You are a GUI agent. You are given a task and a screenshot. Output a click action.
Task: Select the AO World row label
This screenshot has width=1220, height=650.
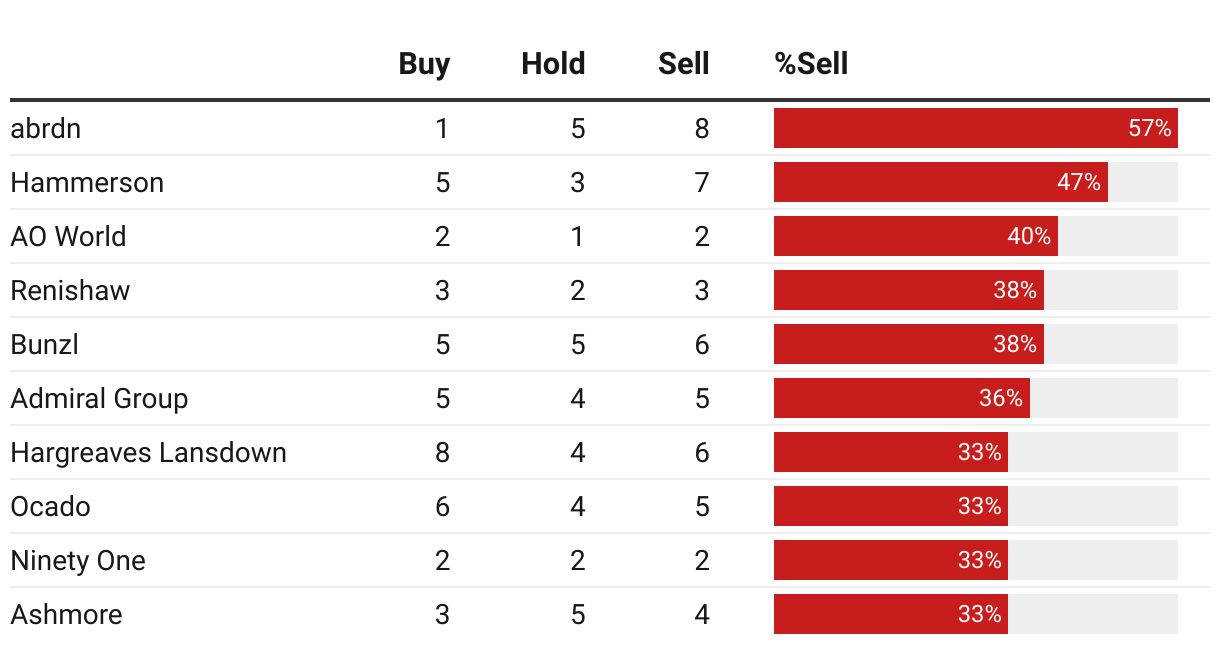click(69, 236)
